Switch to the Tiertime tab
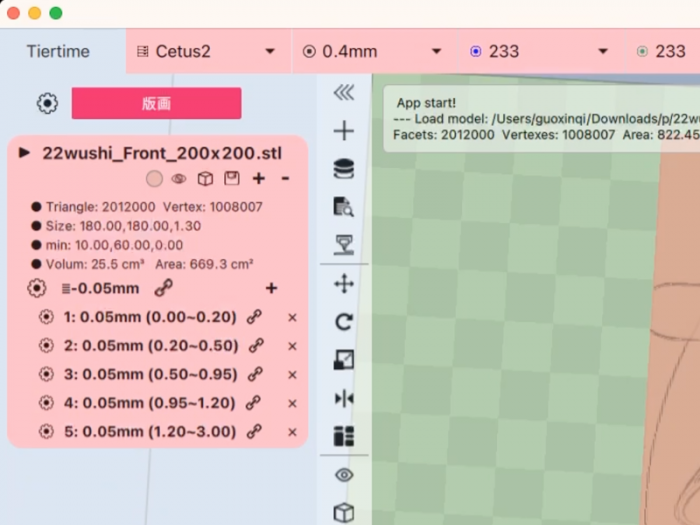This screenshot has width=700, height=525. tap(58, 51)
